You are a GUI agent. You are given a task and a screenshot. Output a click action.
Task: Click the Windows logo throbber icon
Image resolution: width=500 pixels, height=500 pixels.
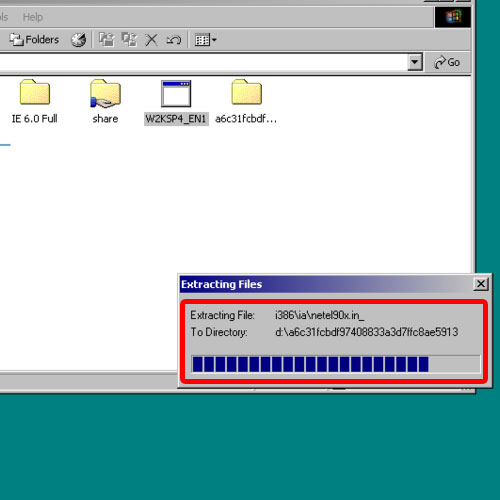click(x=453, y=17)
